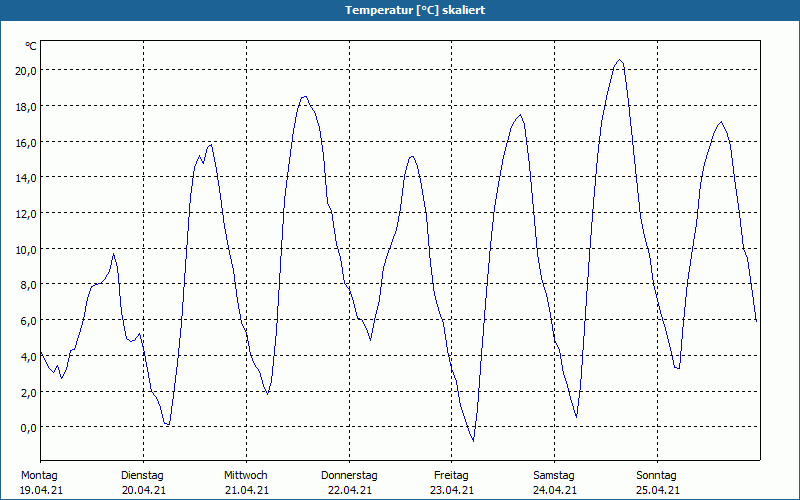
Task: Click the date 23.04.21
Action: pyautogui.click(x=452, y=490)
